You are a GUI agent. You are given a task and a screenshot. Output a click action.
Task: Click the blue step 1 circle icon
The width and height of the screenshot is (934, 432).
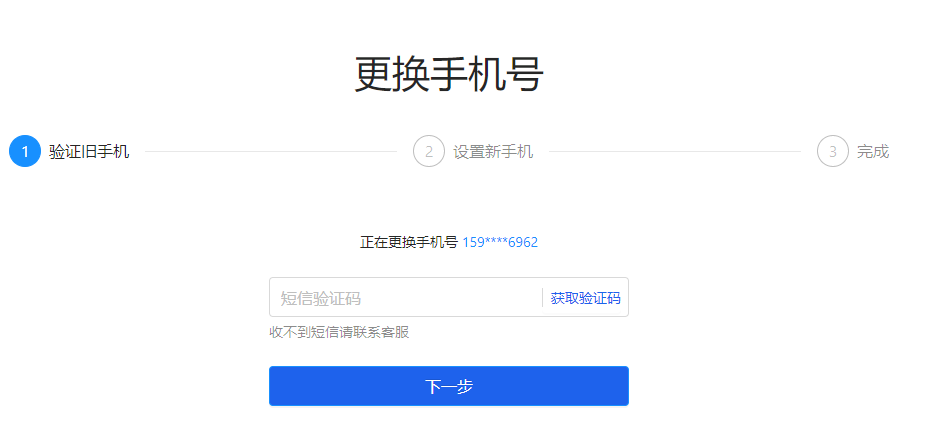pos(25,151)
